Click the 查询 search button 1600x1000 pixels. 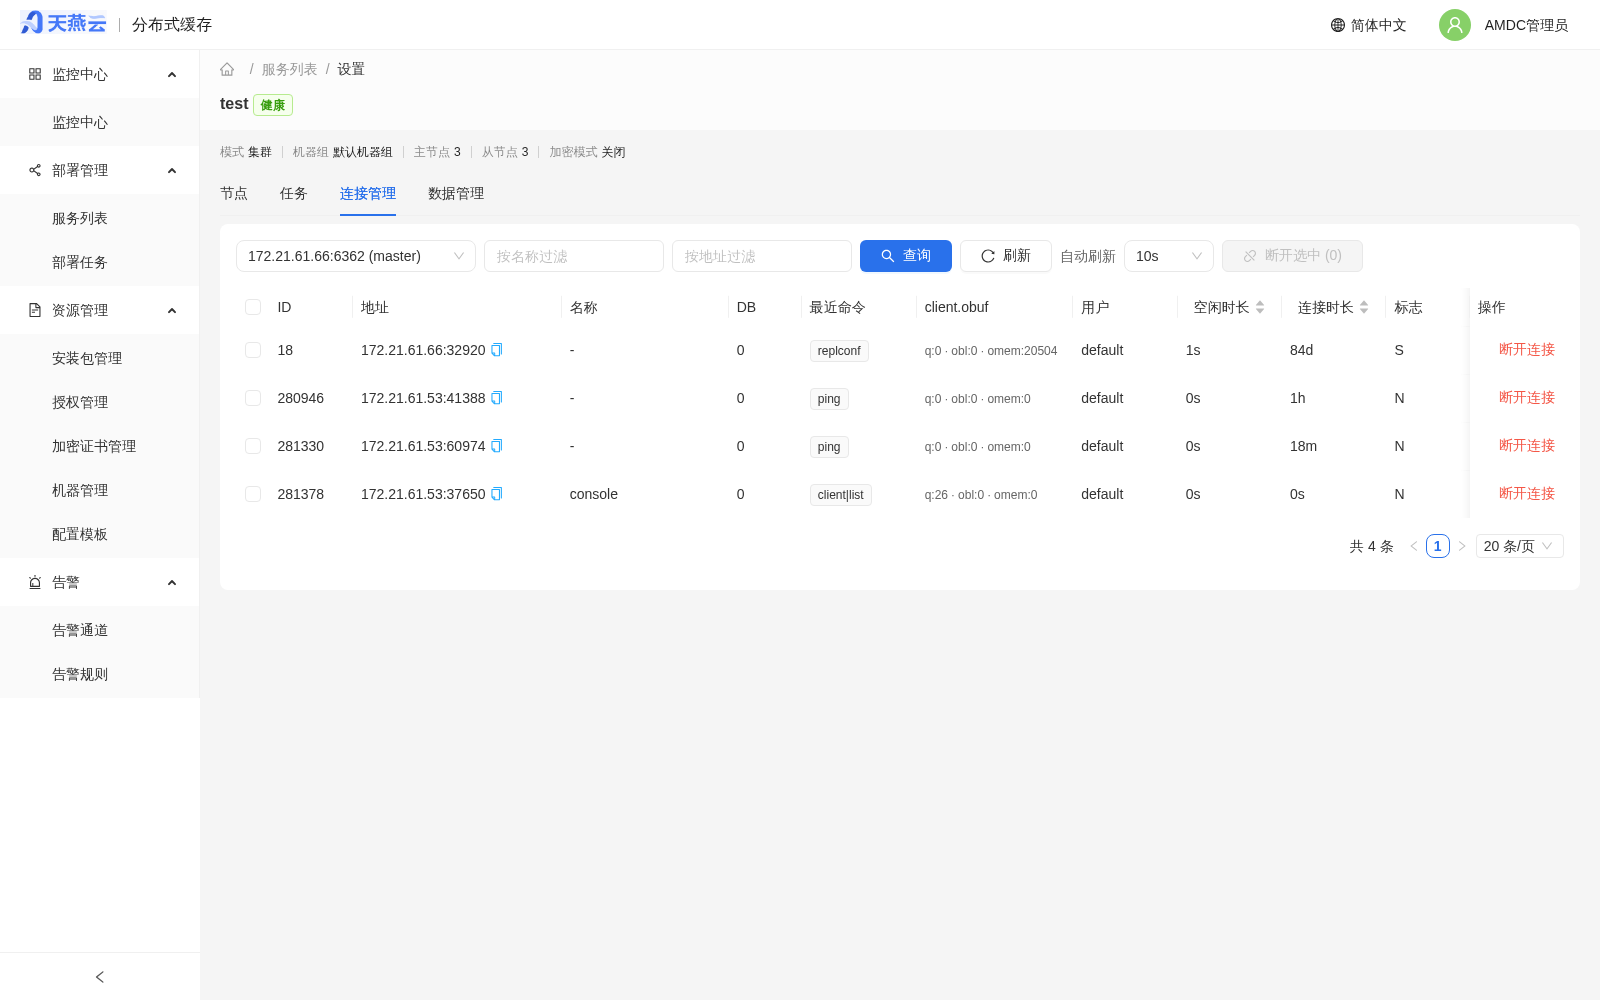pos(906,256)
